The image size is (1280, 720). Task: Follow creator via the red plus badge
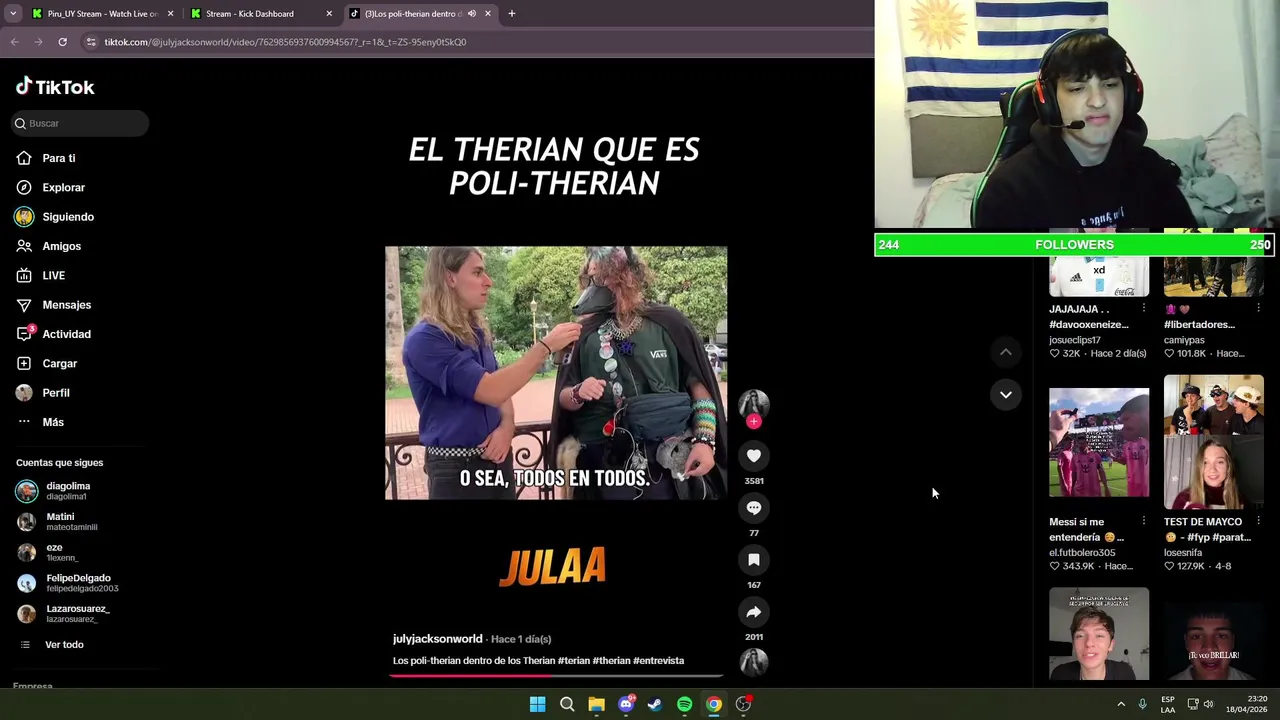click(754, 421)
